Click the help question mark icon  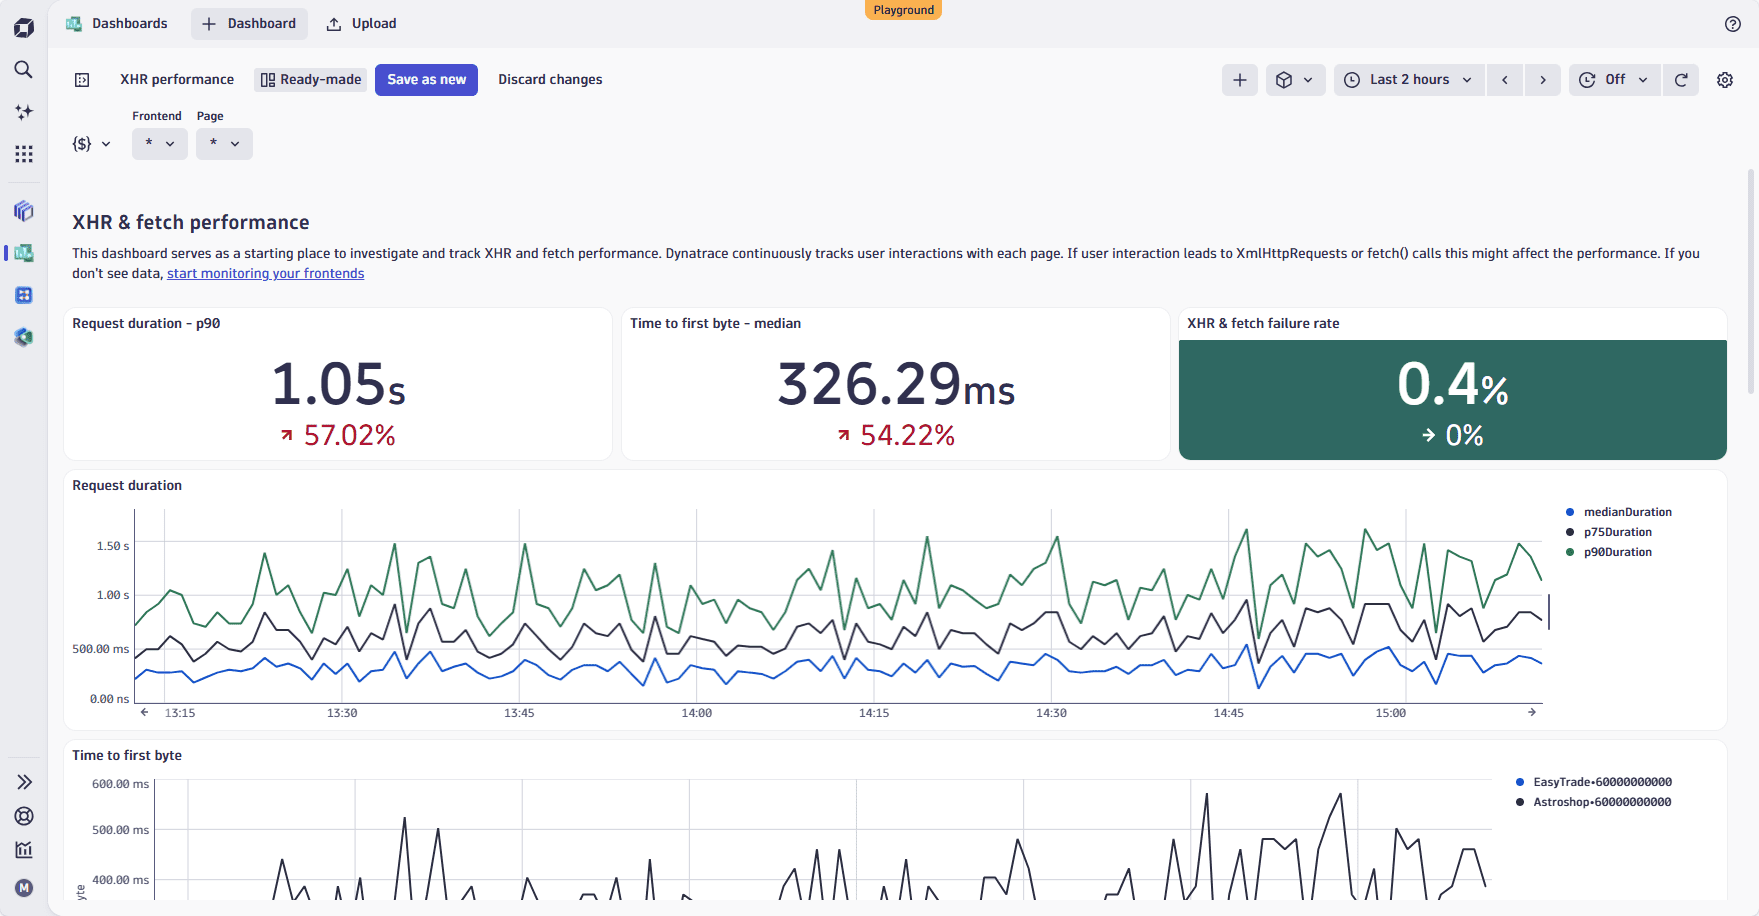coord(1733,24)
